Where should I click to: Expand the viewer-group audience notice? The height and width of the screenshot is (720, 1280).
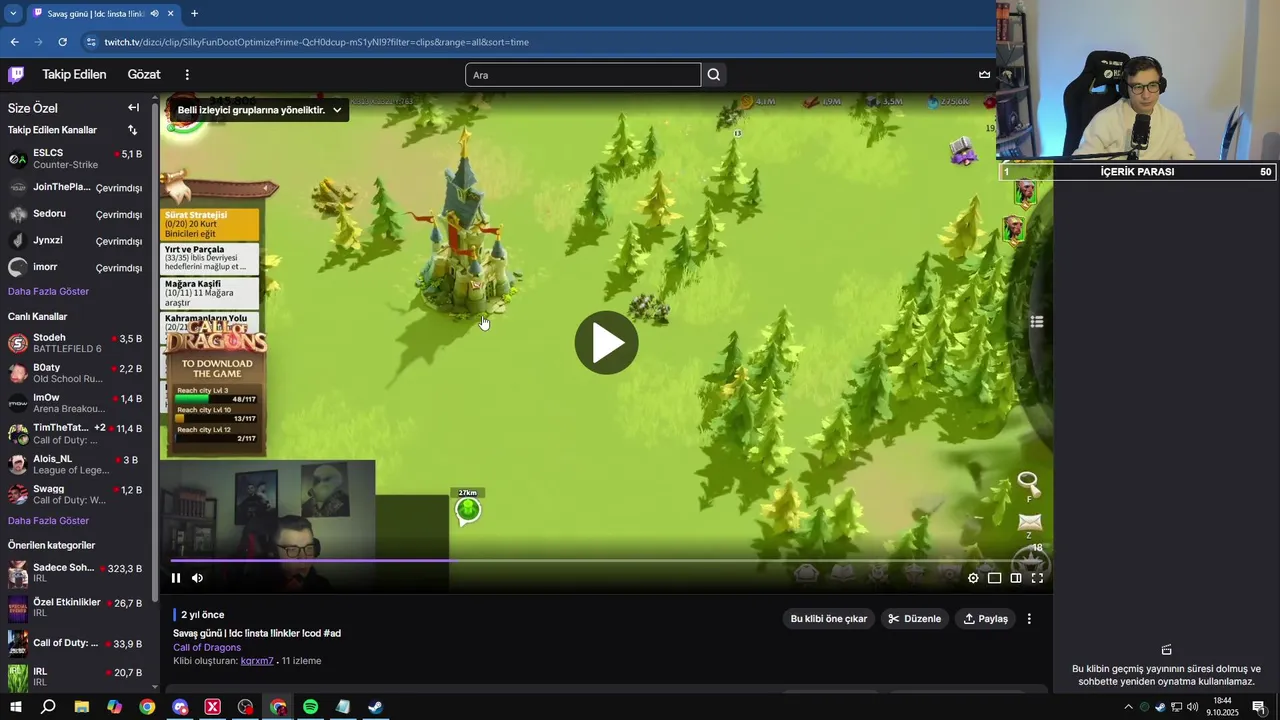click(259, 110)
